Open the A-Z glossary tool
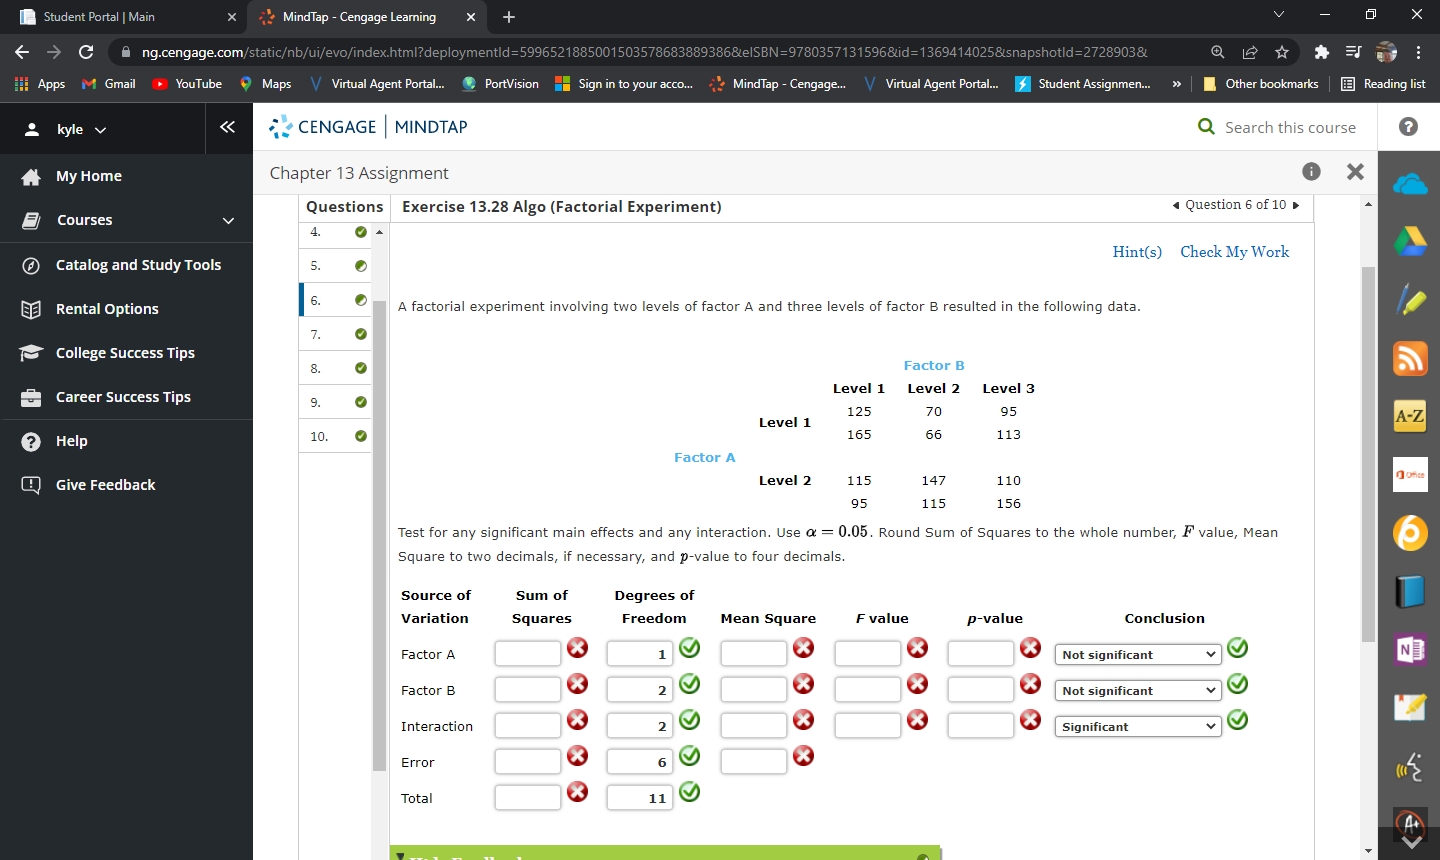Screen dimensions: 1440x860 click(1410, 415)
